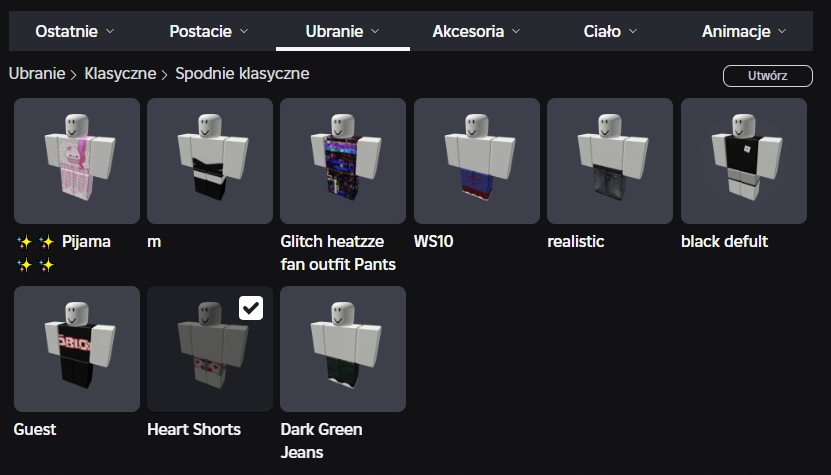Pick the realistic jeans thumbnail

[610, 161]
